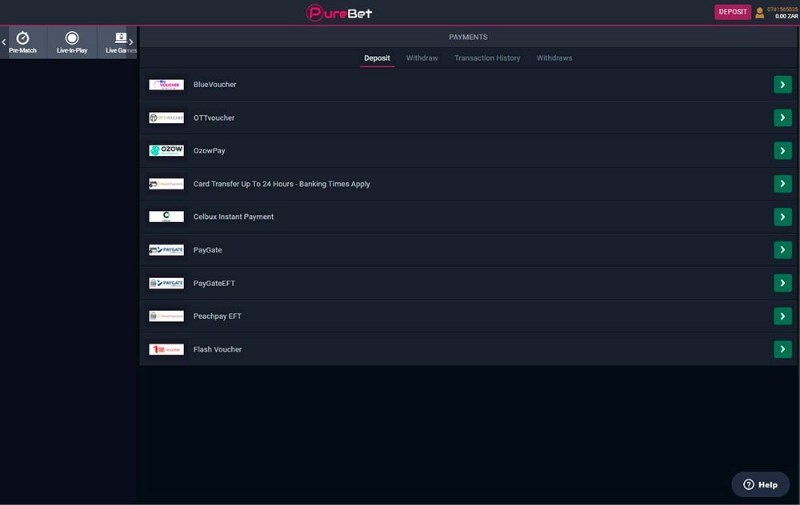
Task: Open the user account profile icon
Action: click(759, 13)
